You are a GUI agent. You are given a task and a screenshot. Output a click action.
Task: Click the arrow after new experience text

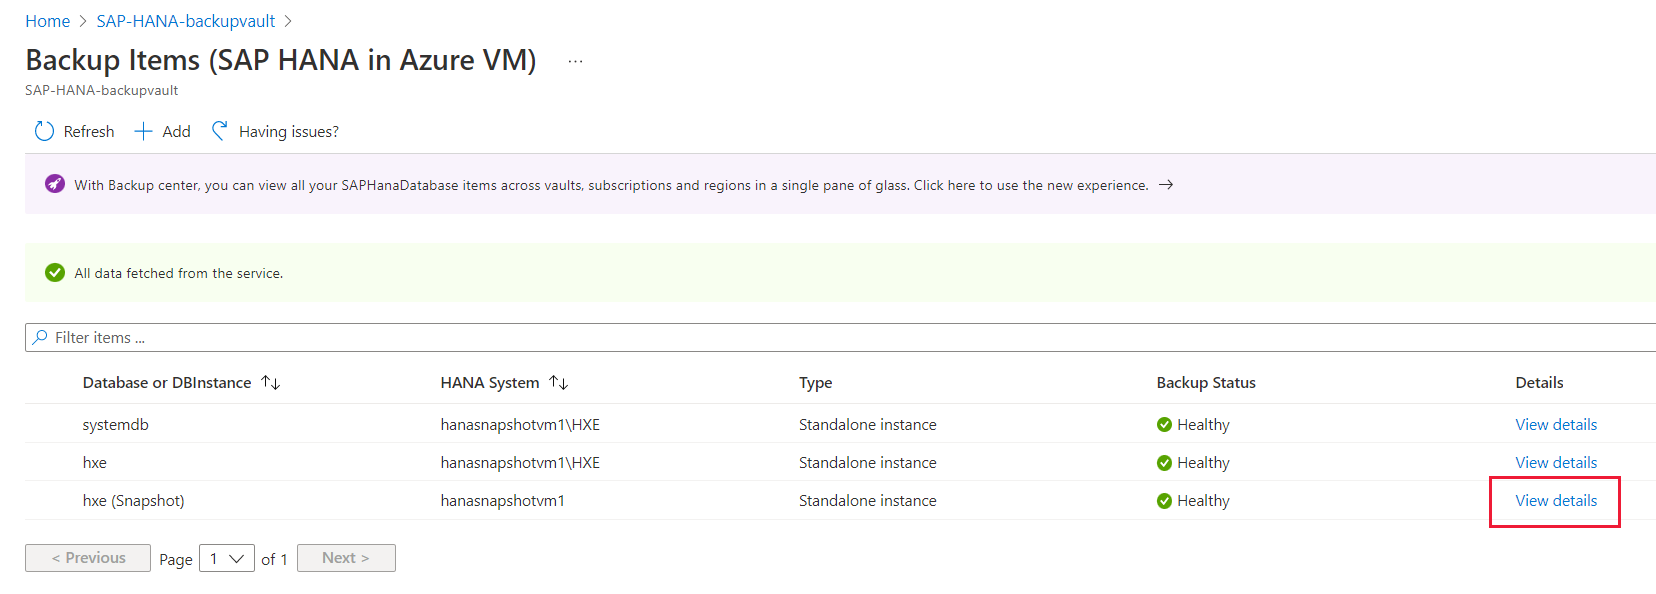click(x=1166, y=185)
